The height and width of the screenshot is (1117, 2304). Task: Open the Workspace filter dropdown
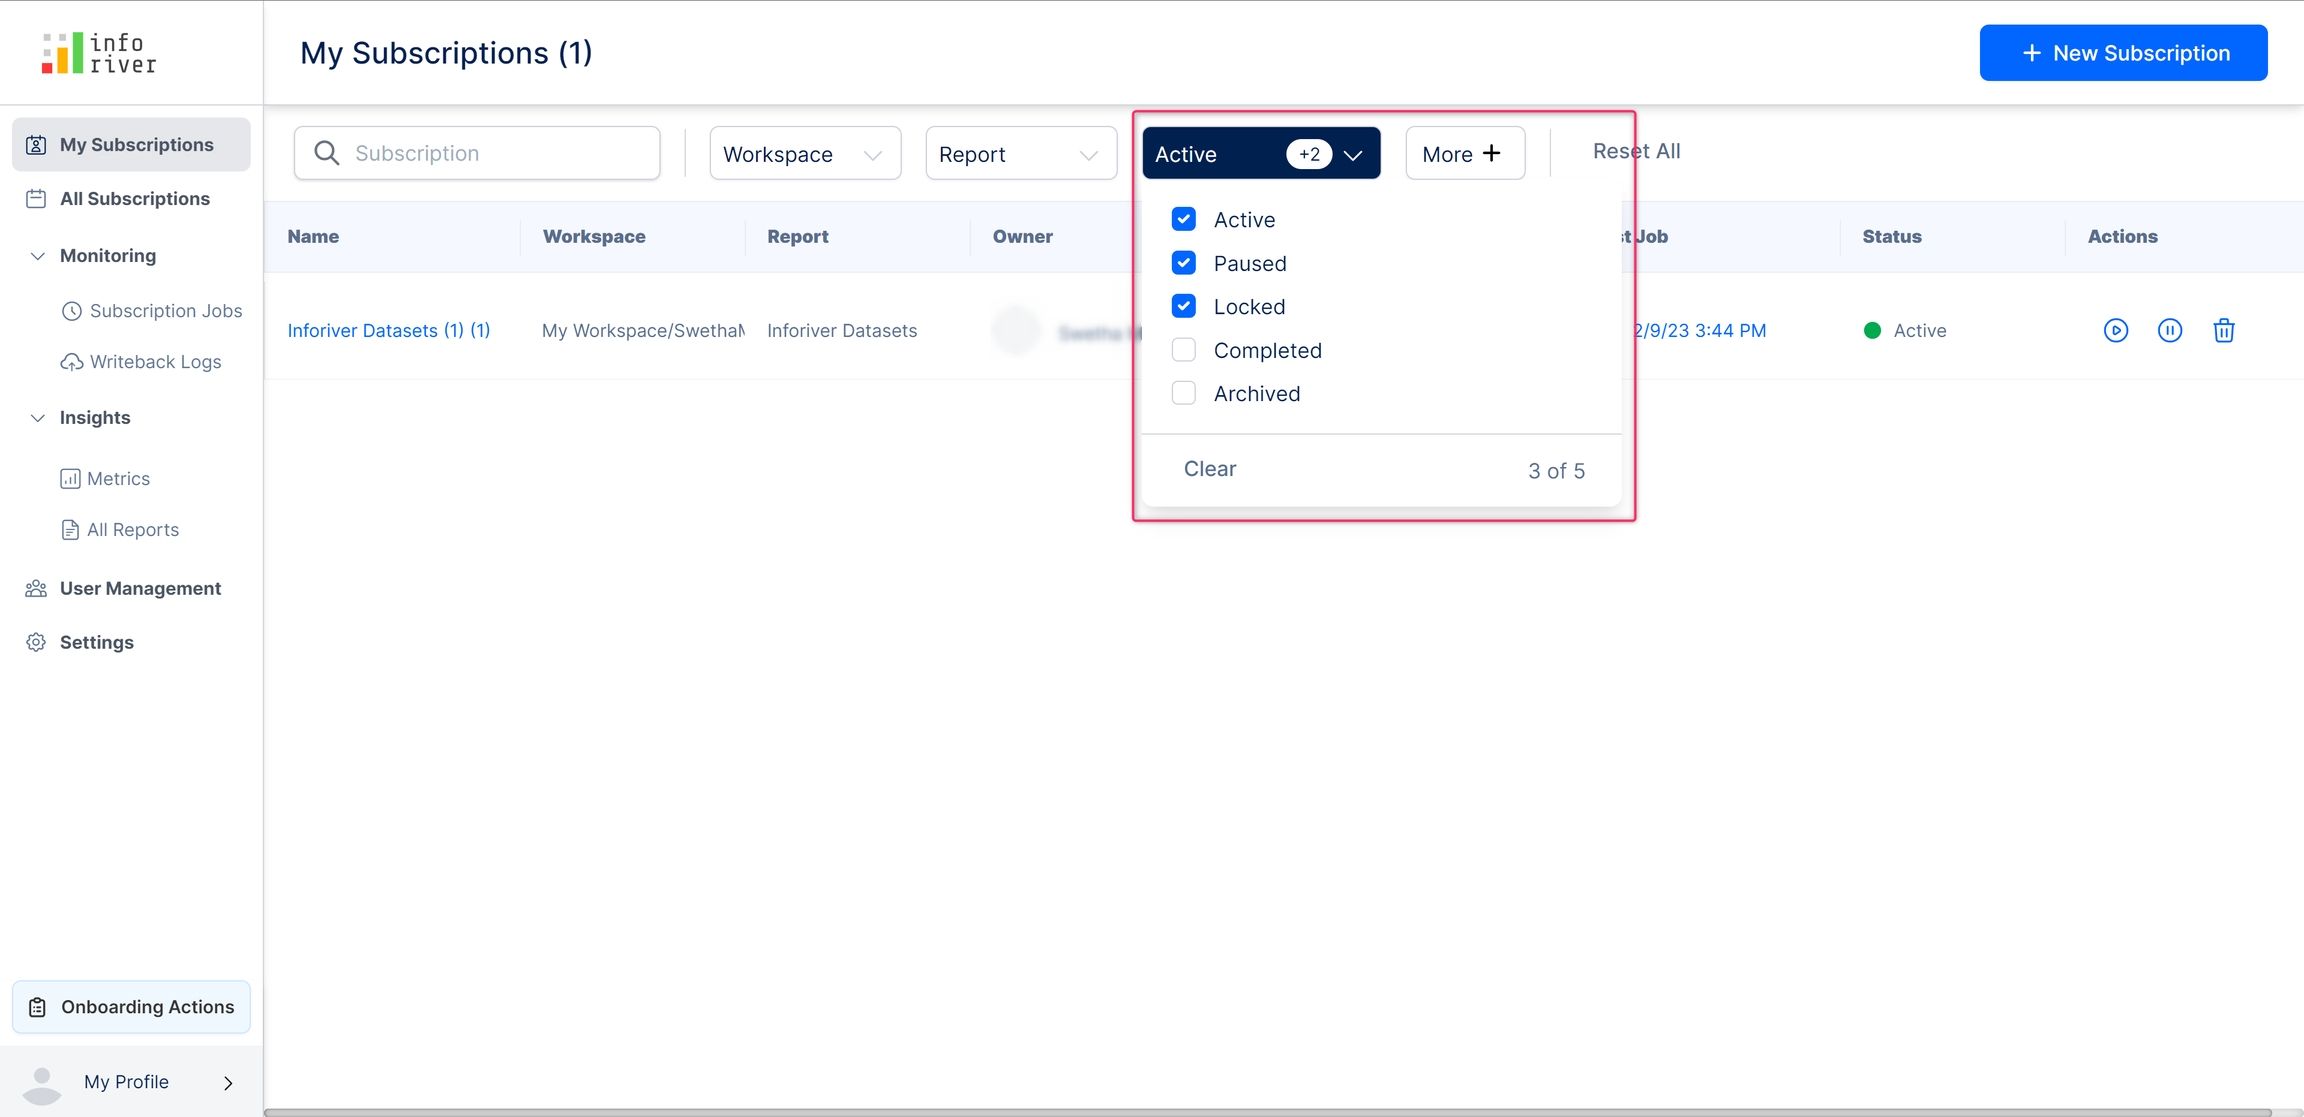coord(804,154)
